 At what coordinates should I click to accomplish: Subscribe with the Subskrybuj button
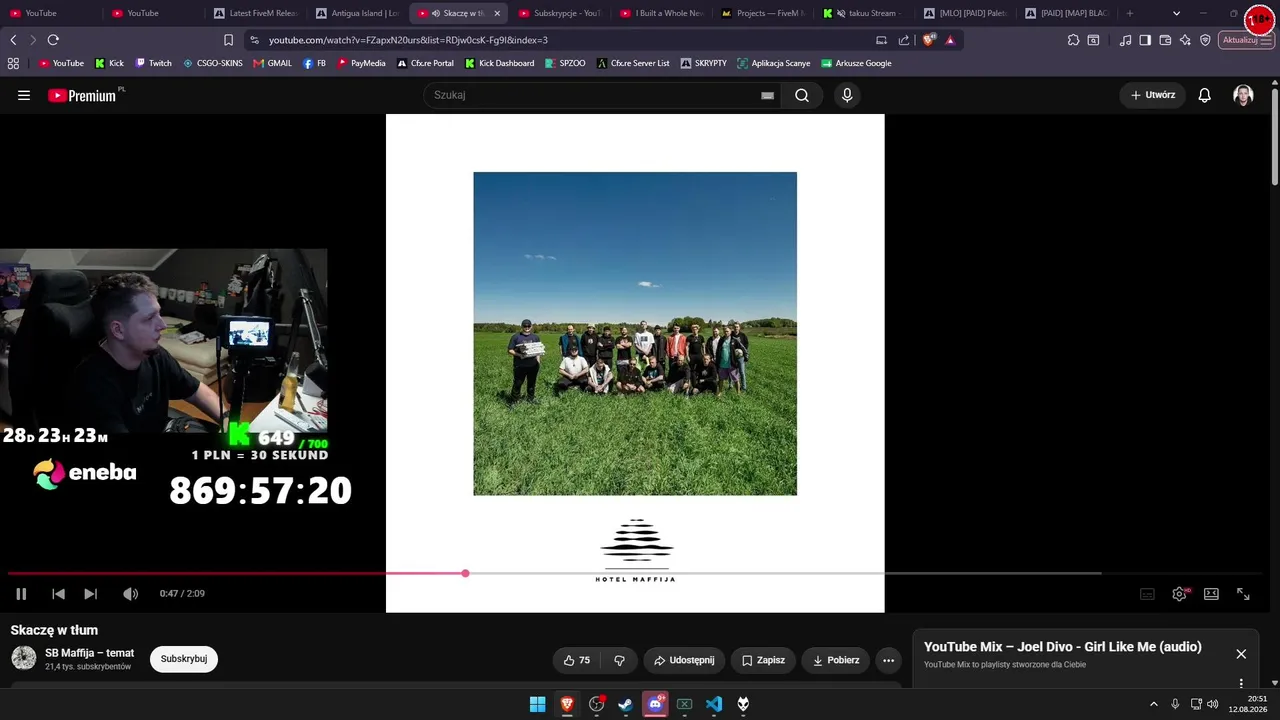pos(184,659)
